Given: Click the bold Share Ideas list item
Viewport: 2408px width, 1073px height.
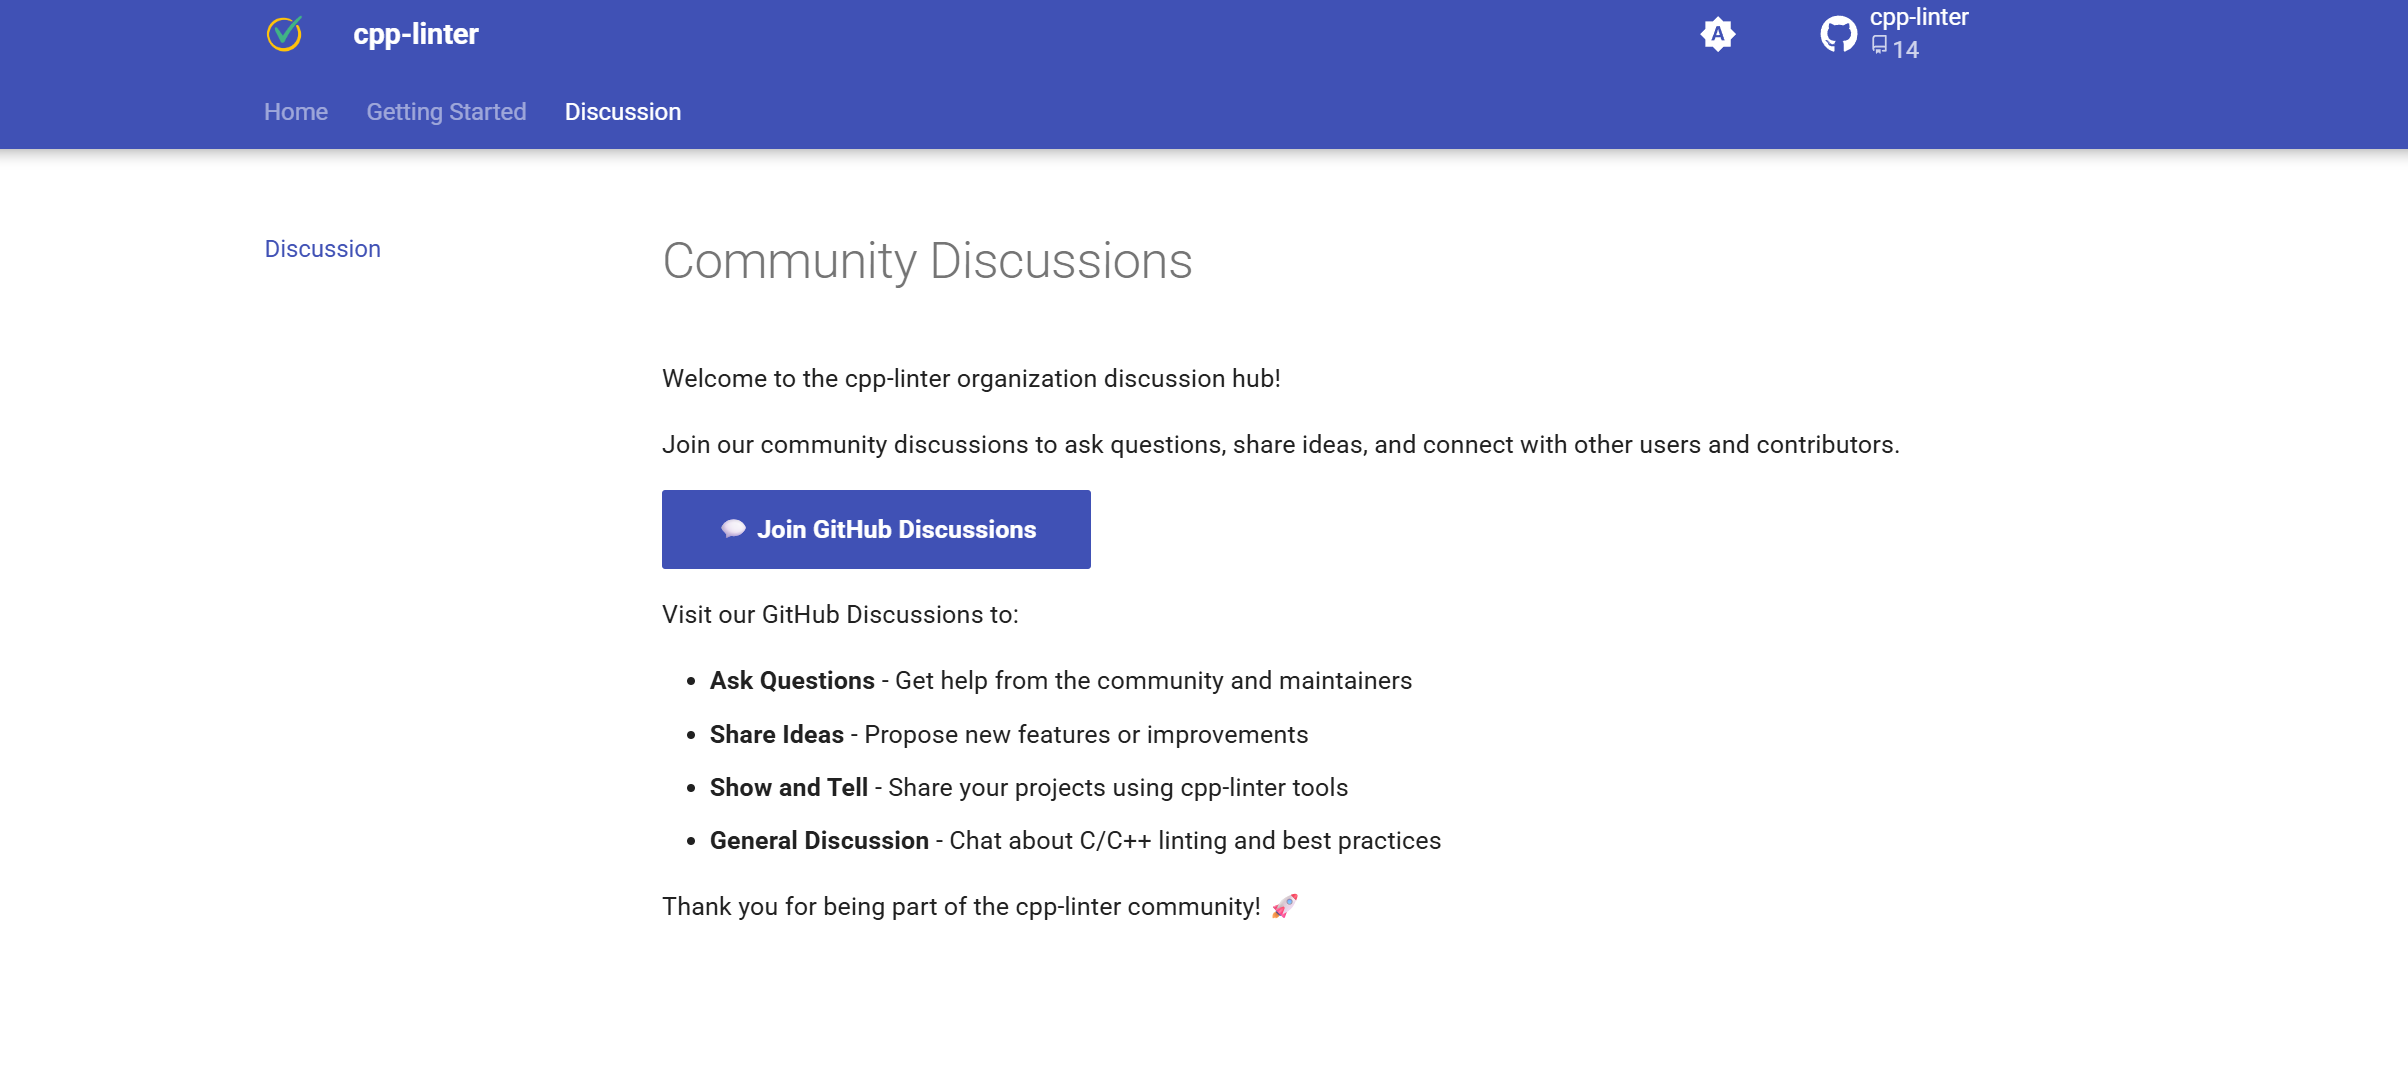Looking at the screenshot, I should [776, 734].
